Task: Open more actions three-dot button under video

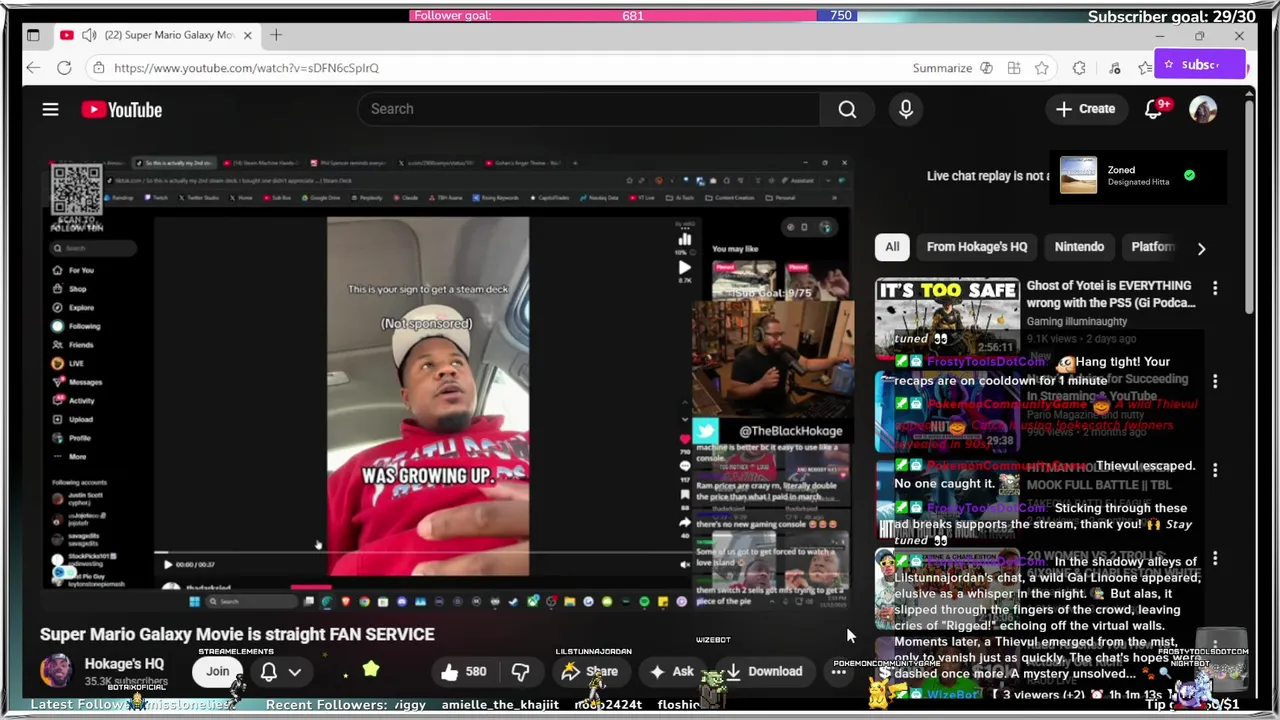Action: (x=838, y=672)
